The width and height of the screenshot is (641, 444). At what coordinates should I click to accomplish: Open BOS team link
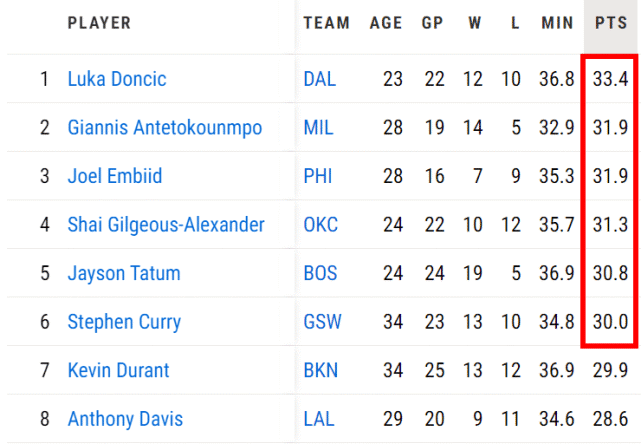click(x=320, y=273)
